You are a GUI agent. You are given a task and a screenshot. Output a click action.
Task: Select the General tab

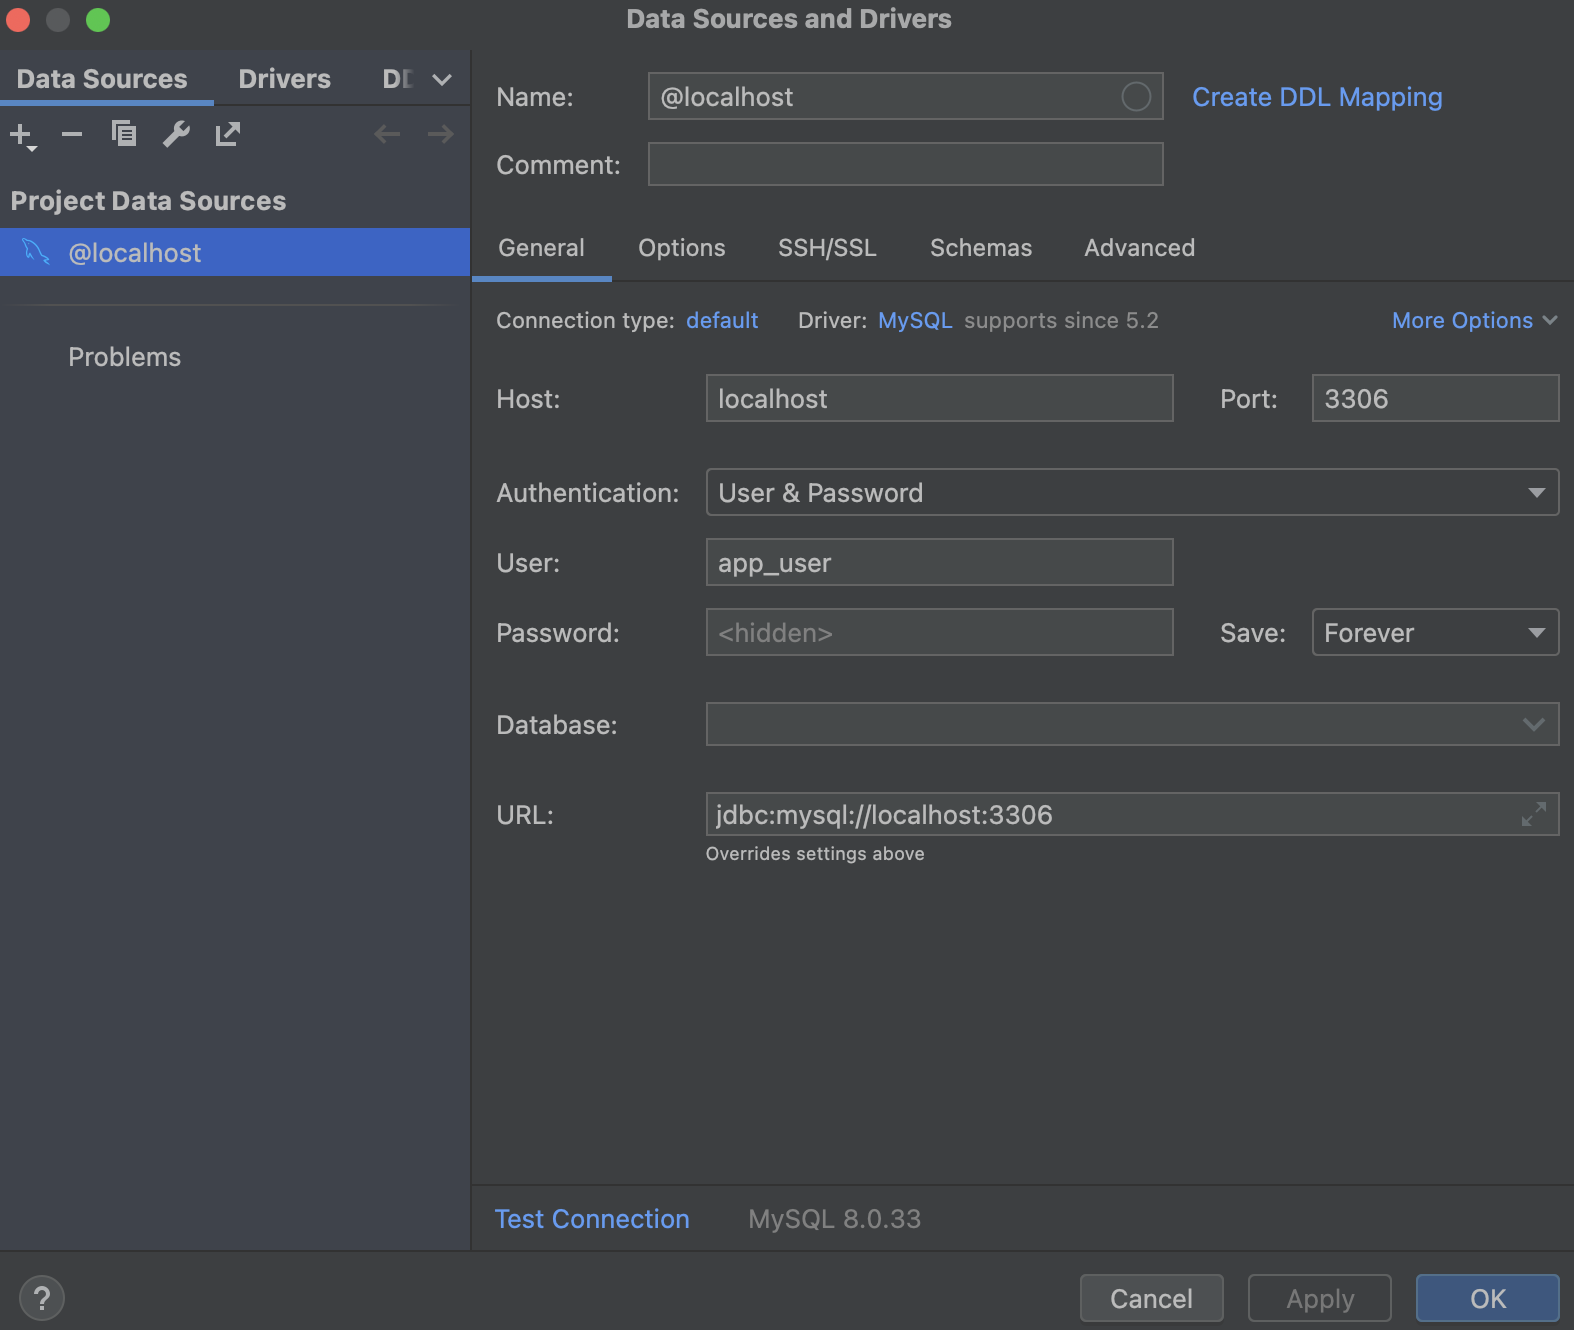pos(541,248)
